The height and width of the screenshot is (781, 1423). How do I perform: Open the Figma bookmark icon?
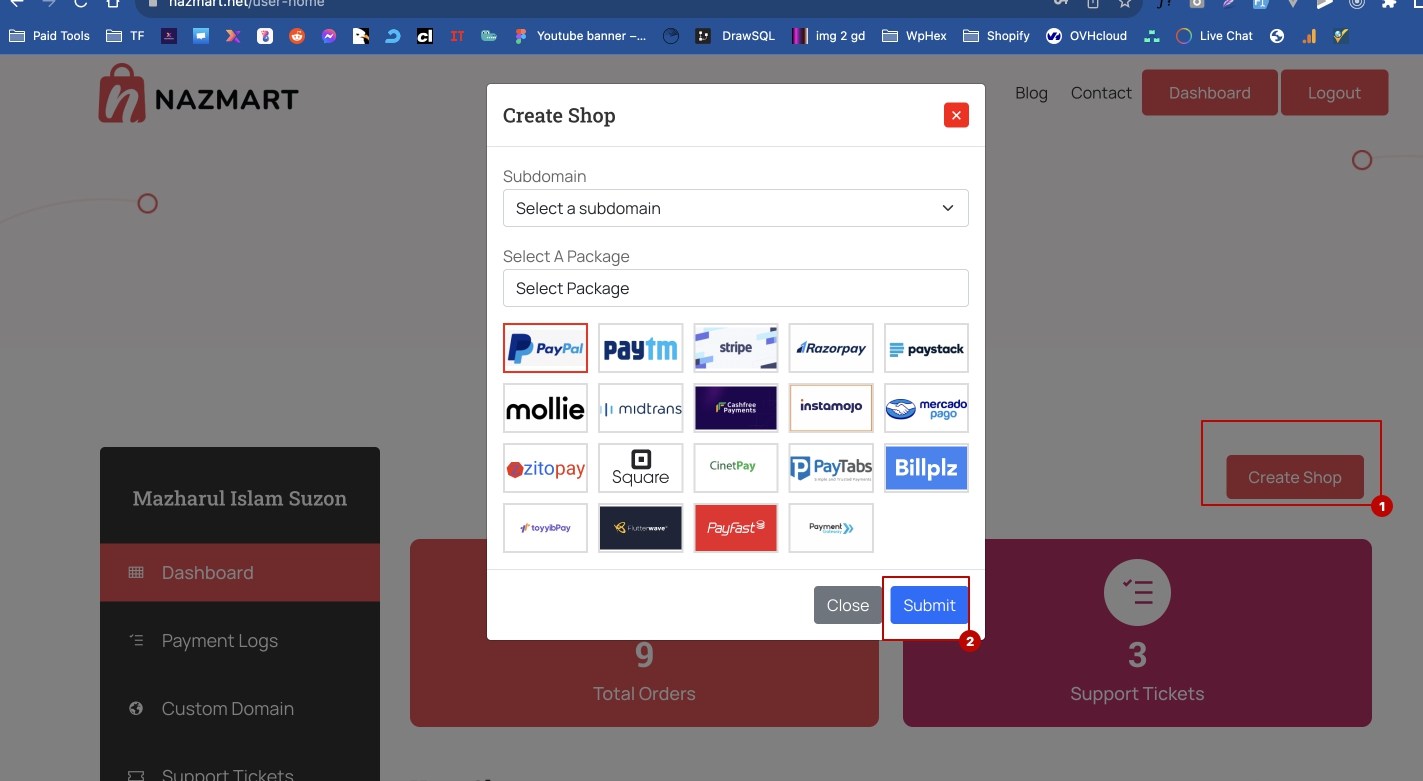click(x=520, y=36)
